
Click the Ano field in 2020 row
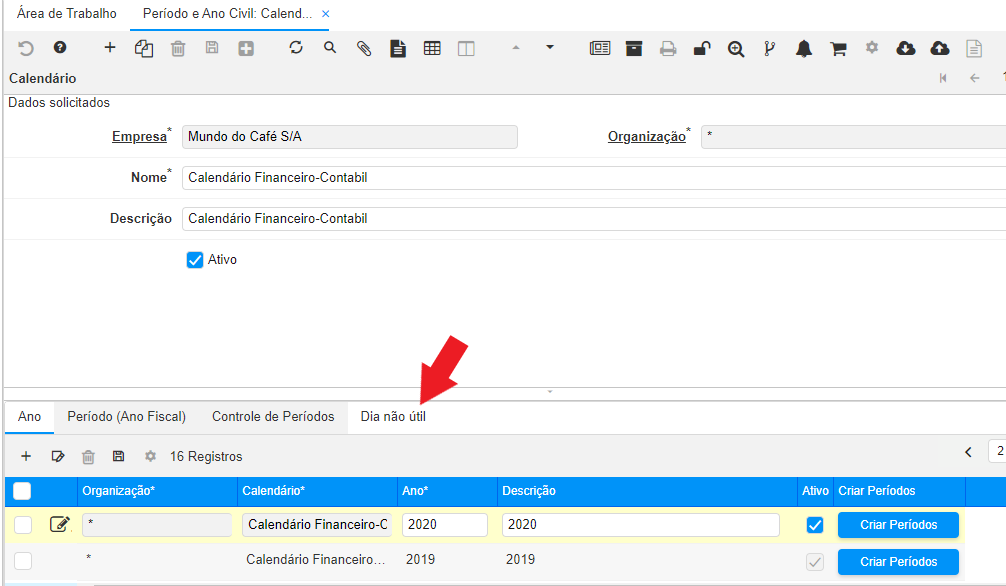click(445, 524)
